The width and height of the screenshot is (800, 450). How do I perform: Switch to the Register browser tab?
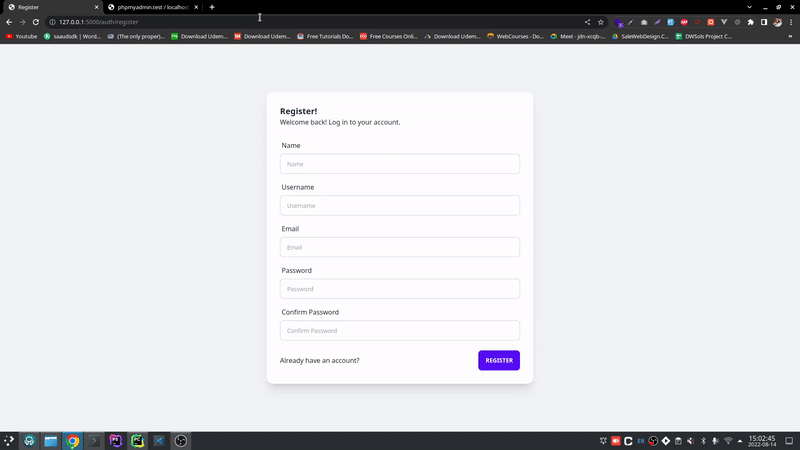(x=51, y=7)
